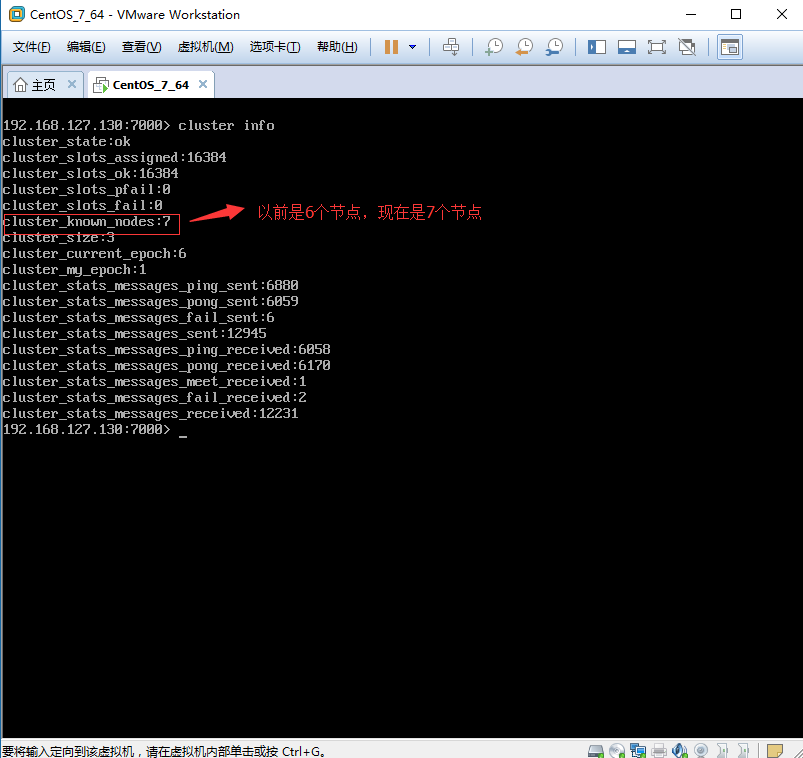The image size is (803, 758).
Task: Open the 选项卡(T) menu
Action: click(x=275, y=47)
